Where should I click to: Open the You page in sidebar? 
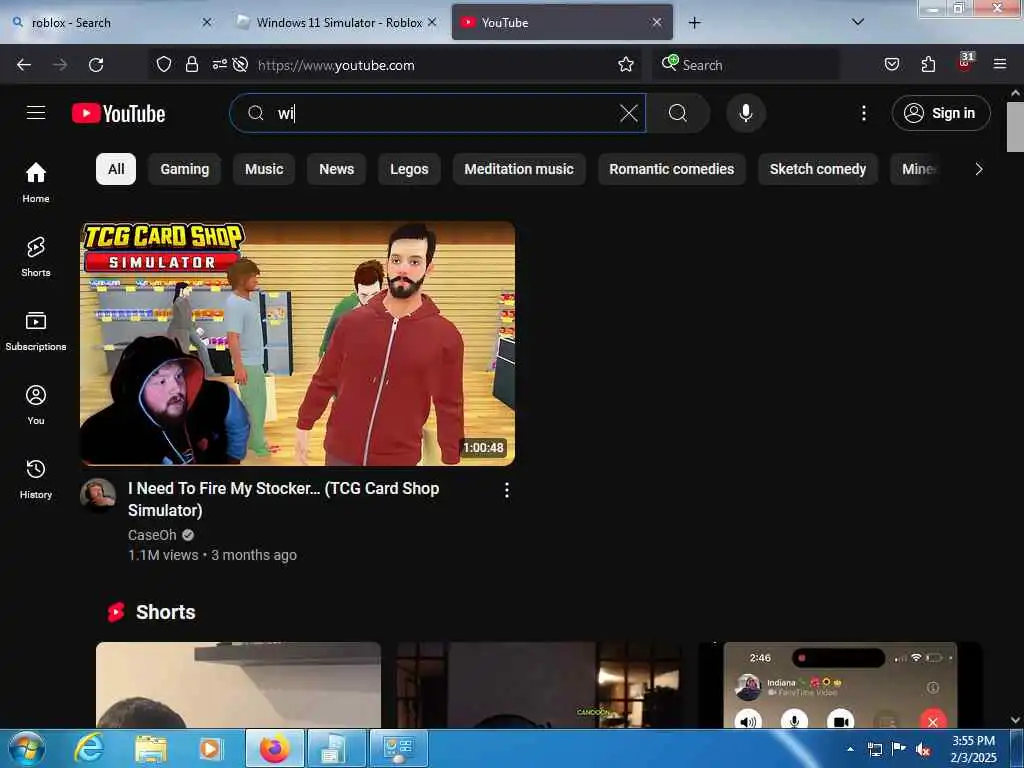coord(36,405)
